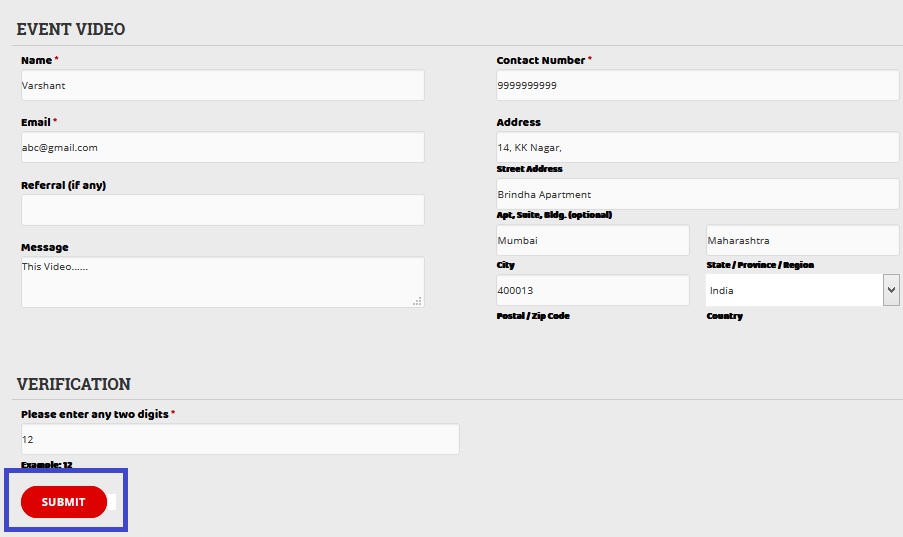Open the Country dropdown arrow
Viewport: 903px width, 537px height.
click(891, 290)
